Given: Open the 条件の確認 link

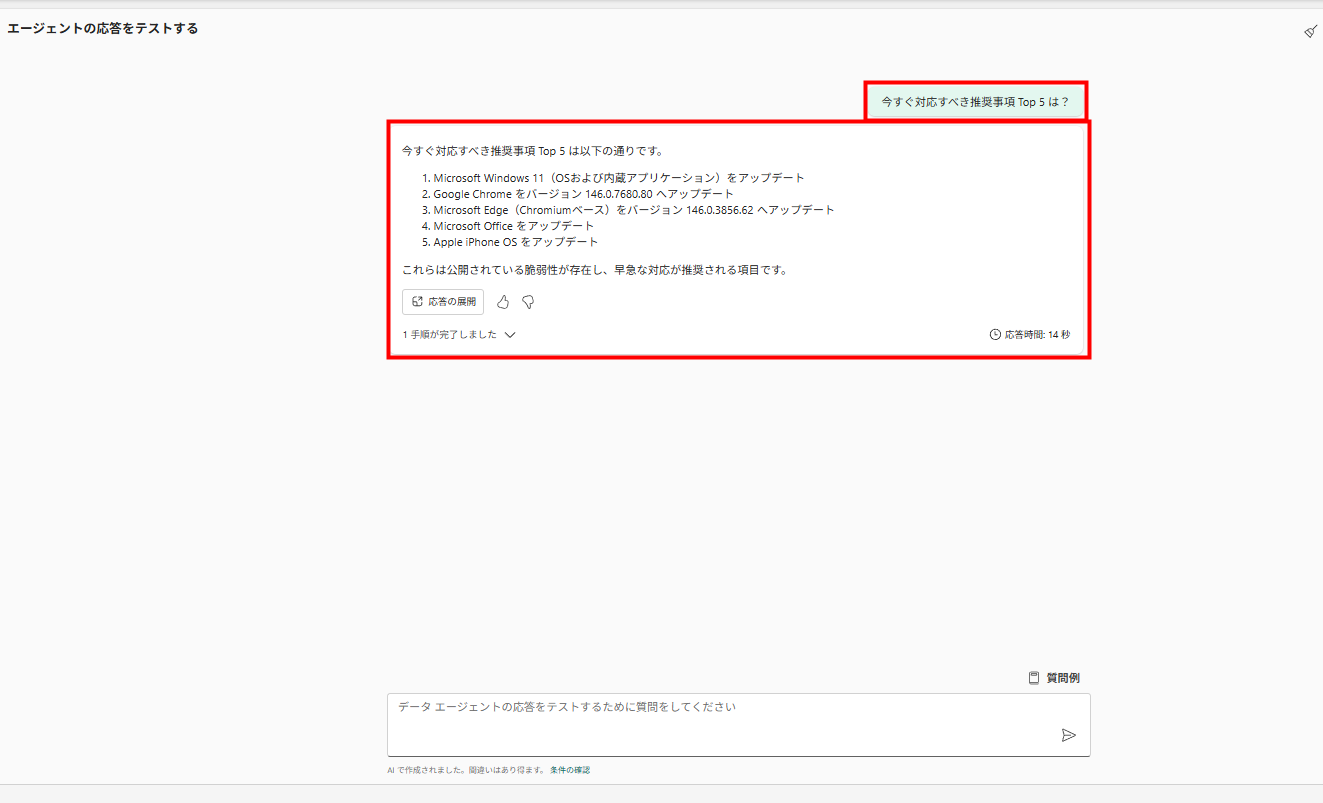Looking at the screenshot, I should [x=570, y=770].
